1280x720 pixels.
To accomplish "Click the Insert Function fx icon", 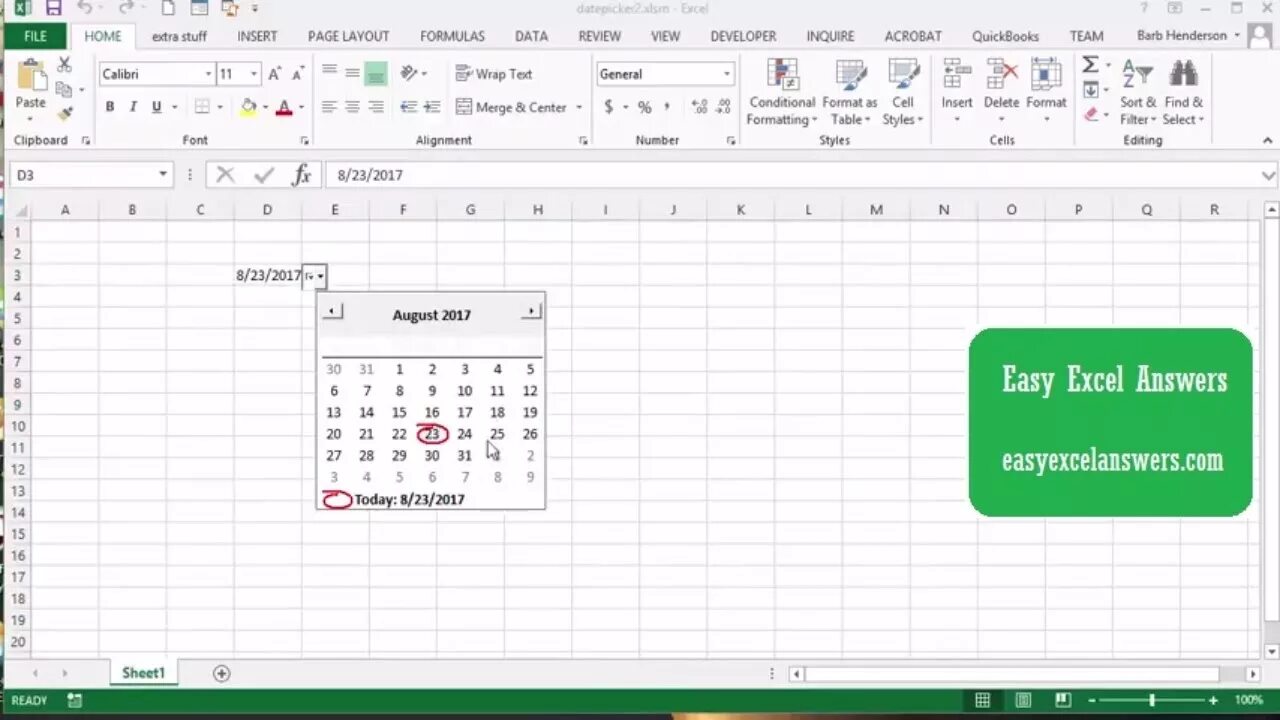I will coord(301,175).
